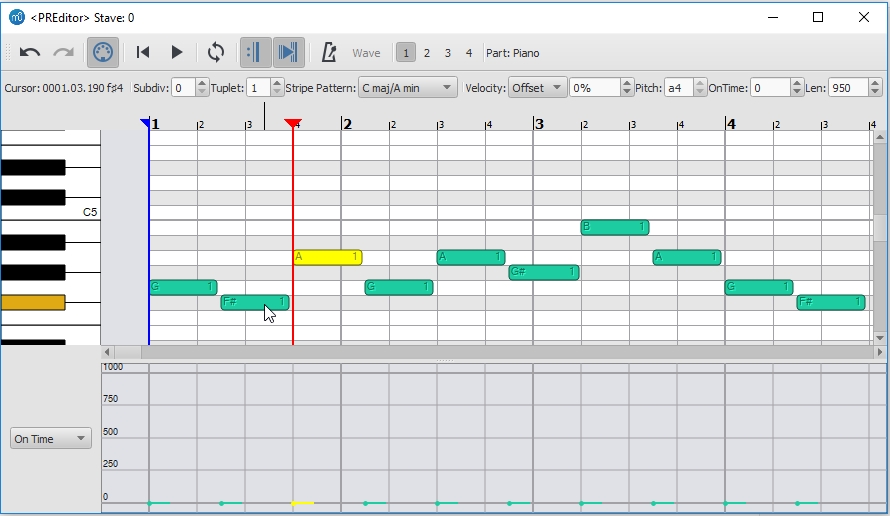Switch to voice 3
This screenshot has width=890, height=516.
coord(448,53)
